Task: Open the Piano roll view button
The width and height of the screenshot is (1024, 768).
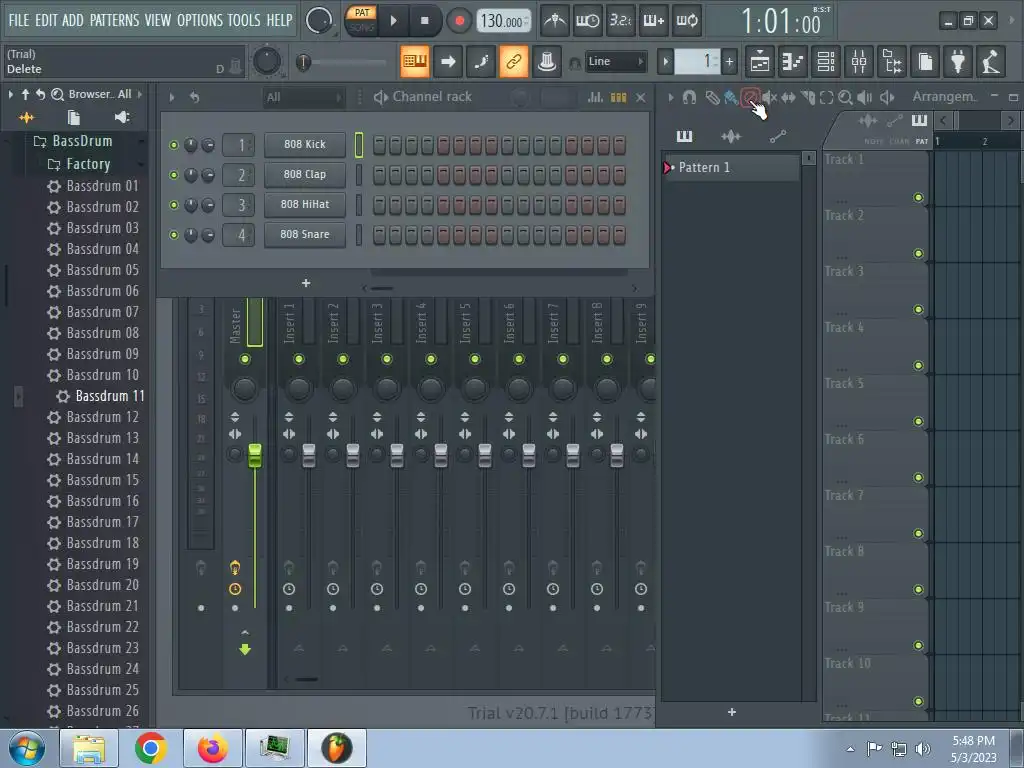Action: pos(793,62)
